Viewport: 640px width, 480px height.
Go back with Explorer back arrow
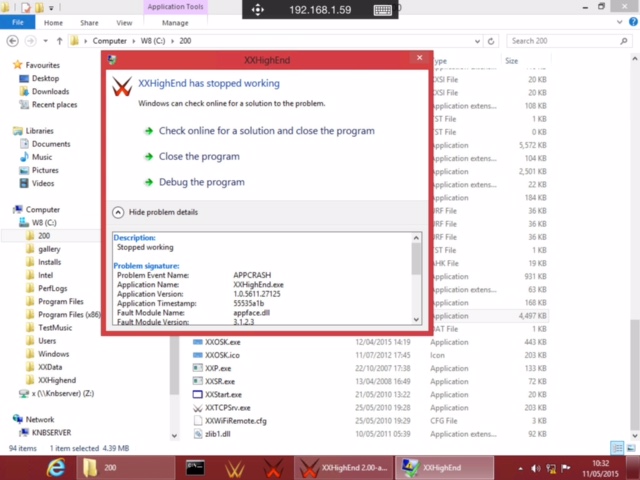13,41
